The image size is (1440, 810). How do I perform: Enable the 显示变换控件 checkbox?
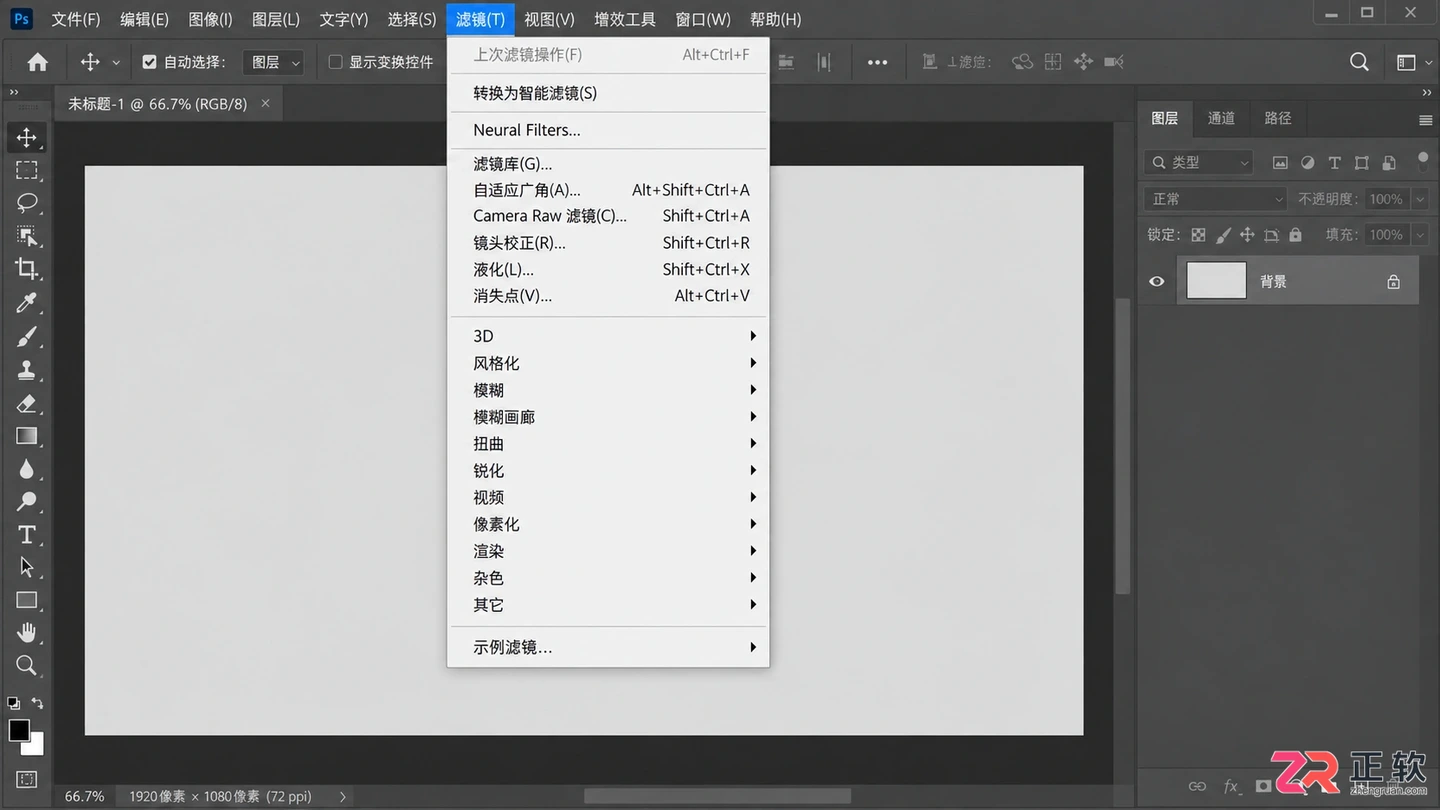[x=336, y=62]
